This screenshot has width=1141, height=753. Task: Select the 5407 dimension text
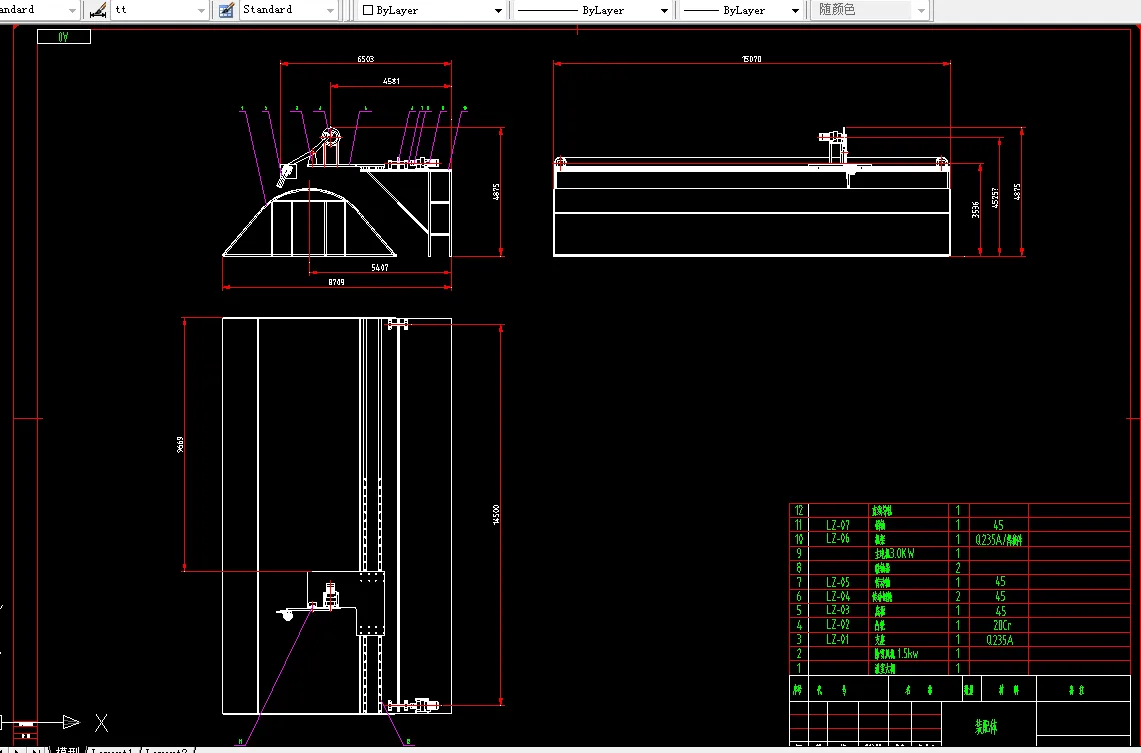[x=380, y=268]
